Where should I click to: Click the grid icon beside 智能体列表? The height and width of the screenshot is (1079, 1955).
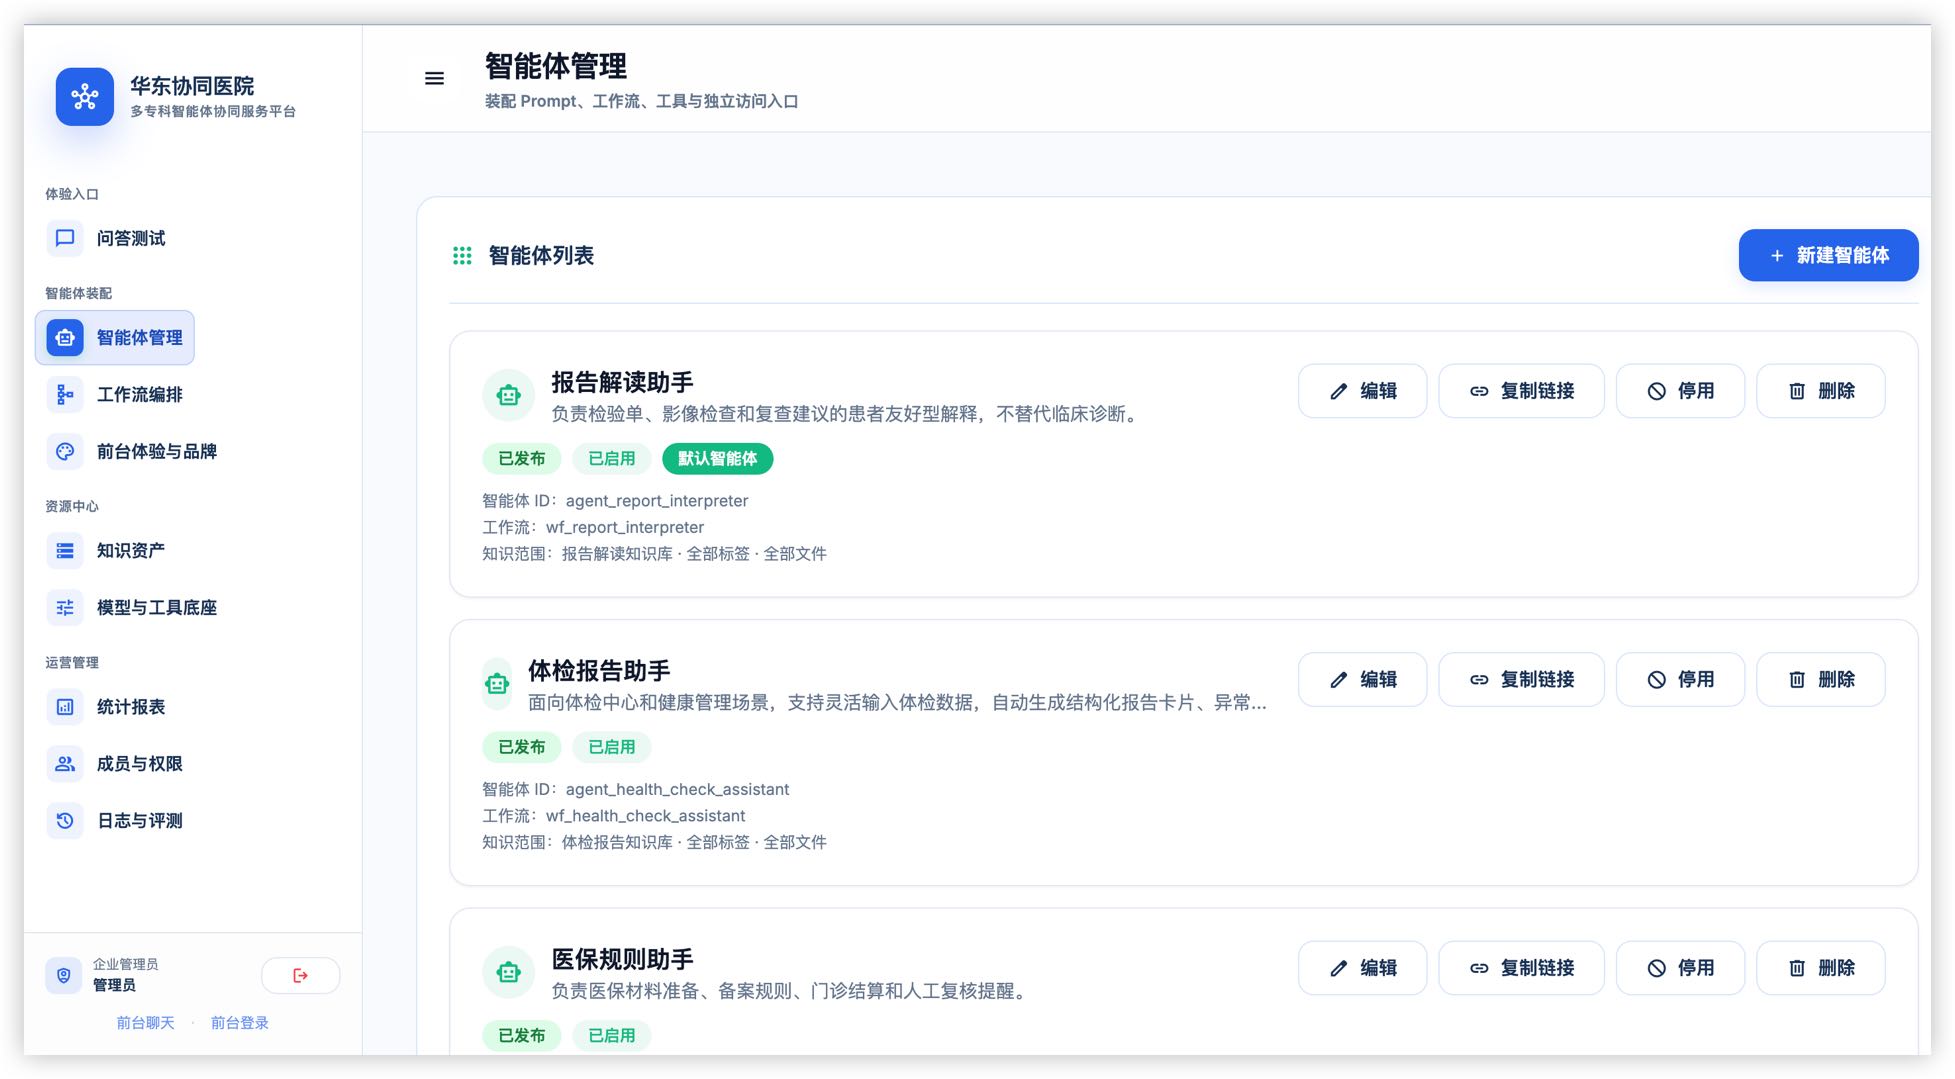tap(462, 256)
